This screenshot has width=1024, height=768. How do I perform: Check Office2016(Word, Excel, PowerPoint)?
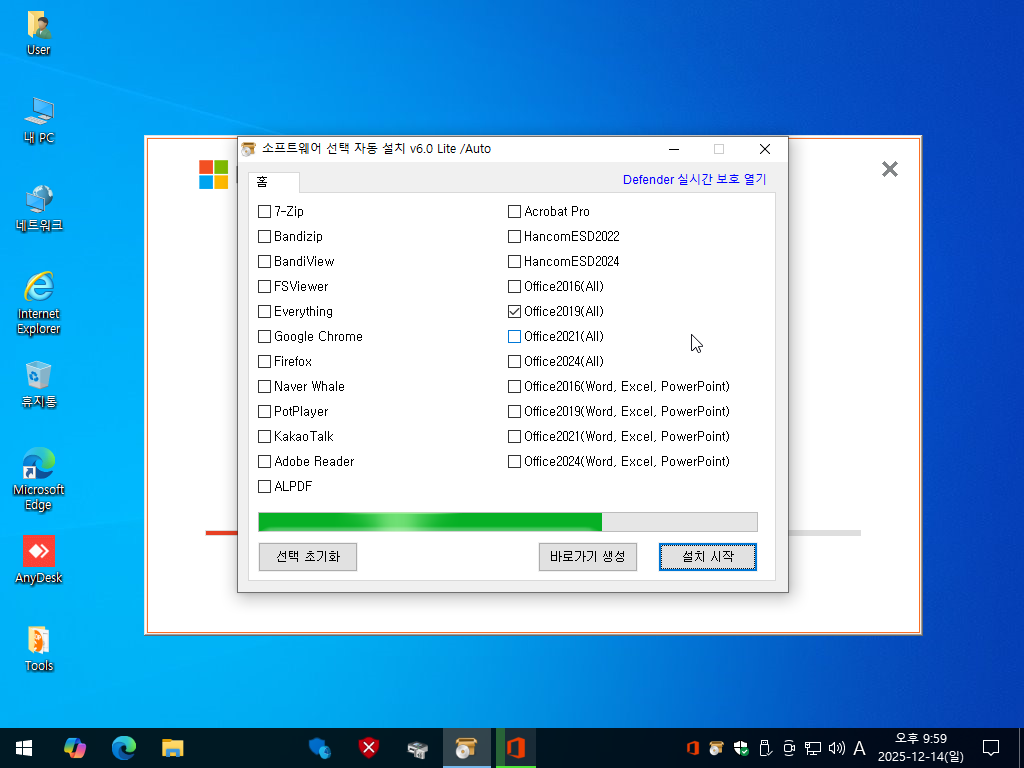(x=515, y=387)
